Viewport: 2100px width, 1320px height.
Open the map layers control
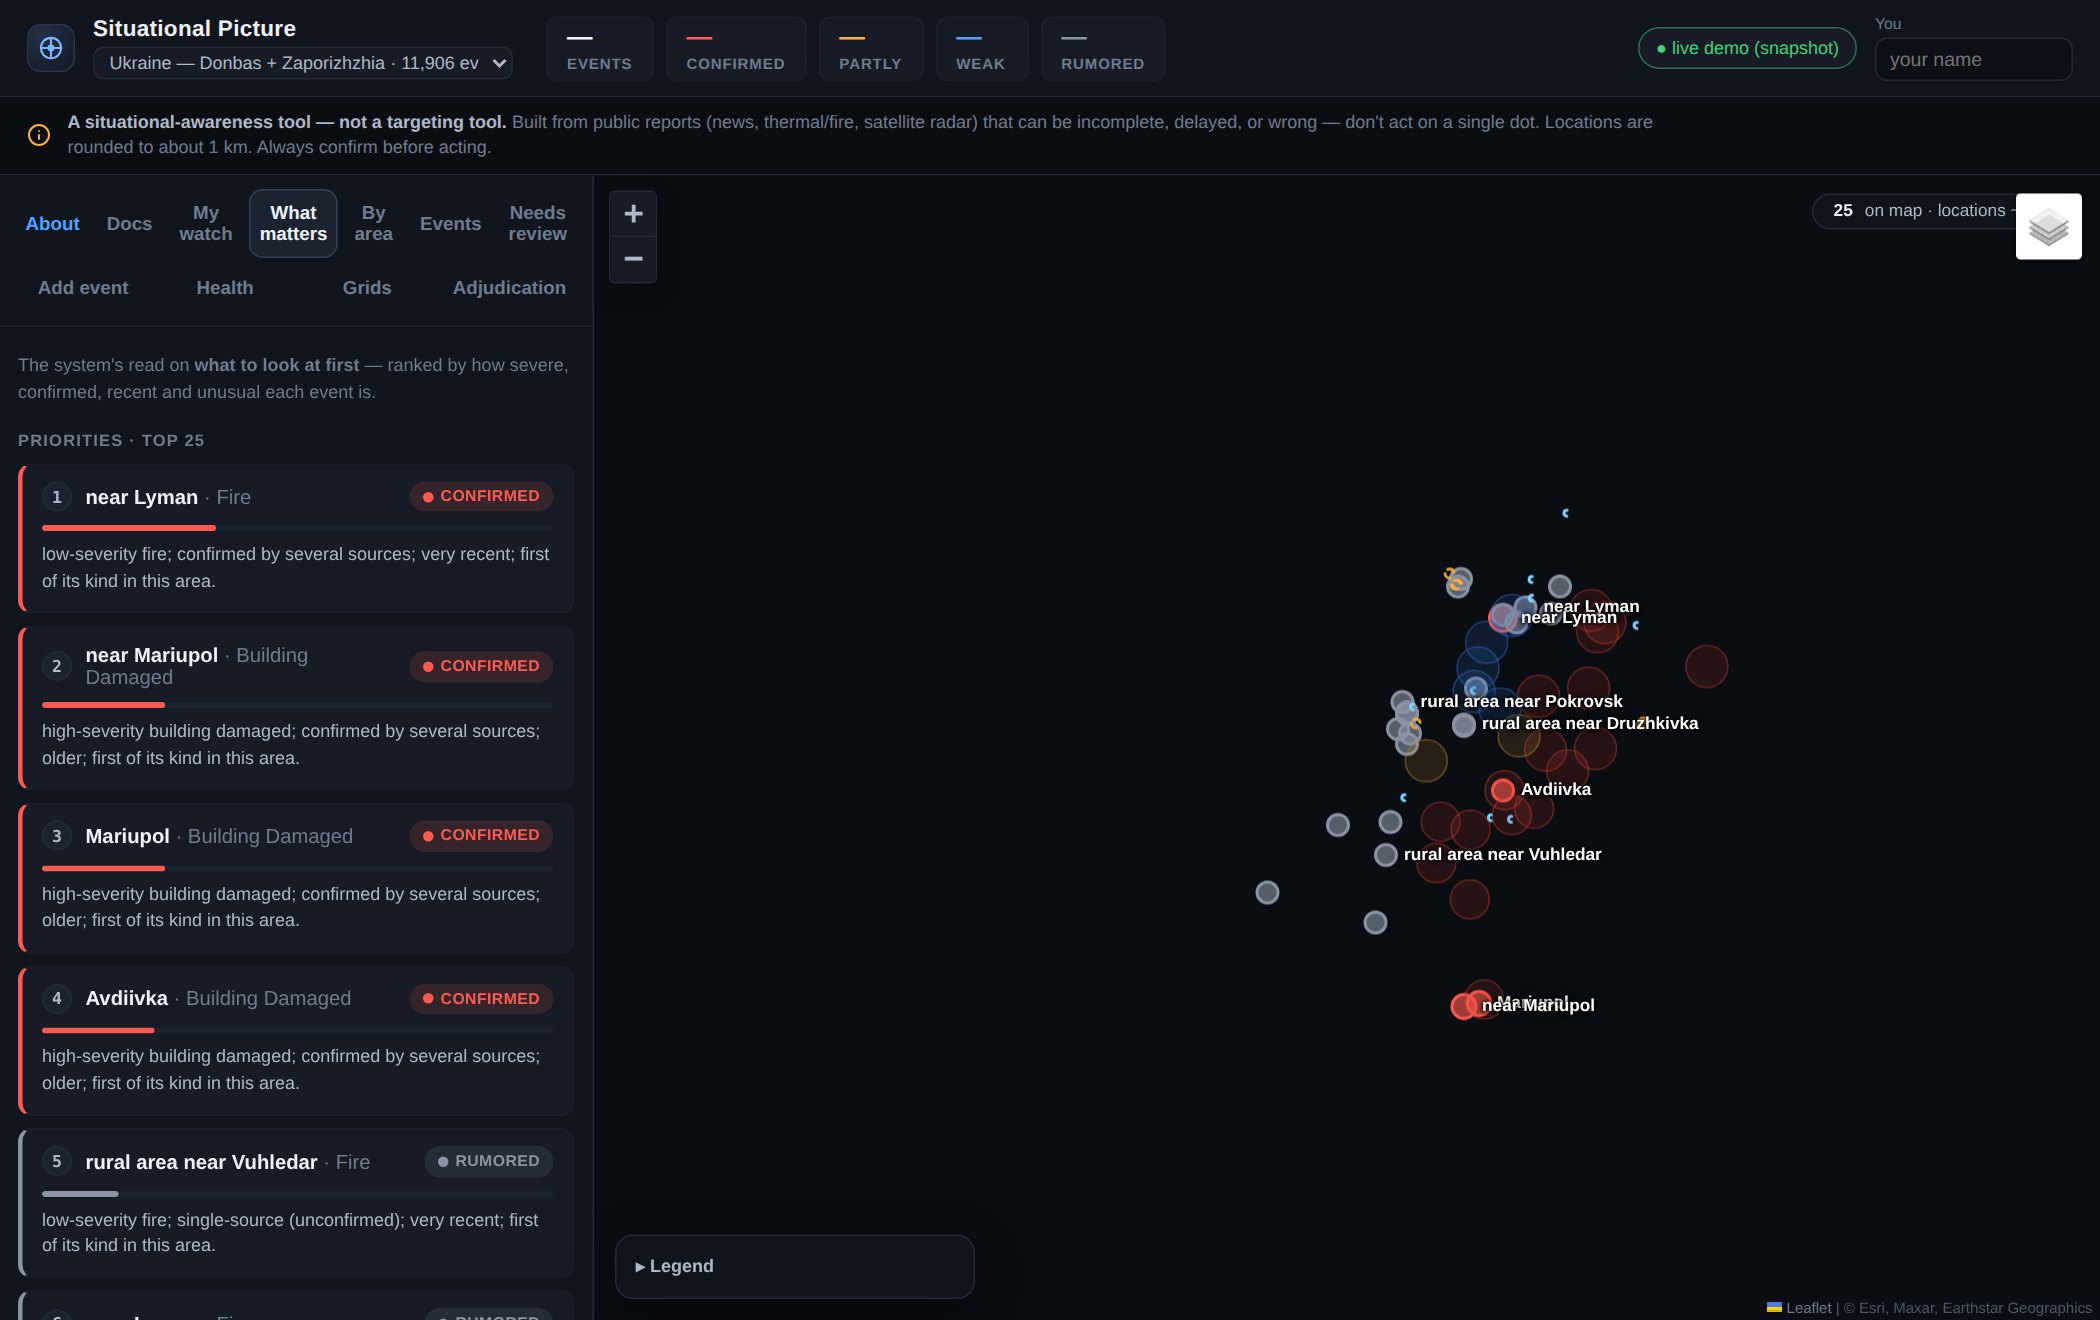click(2048, 226)
